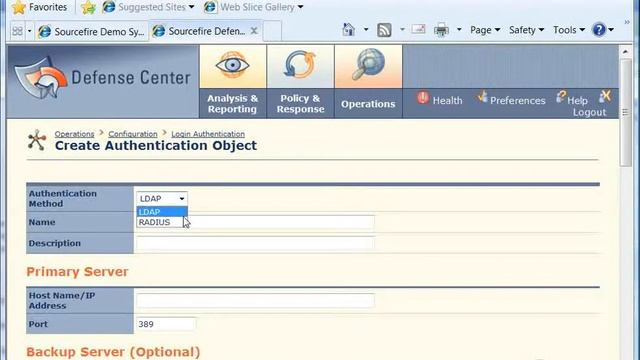640x360 pixels.
Task: Click the Primary Server heading text
Action: 77,272
